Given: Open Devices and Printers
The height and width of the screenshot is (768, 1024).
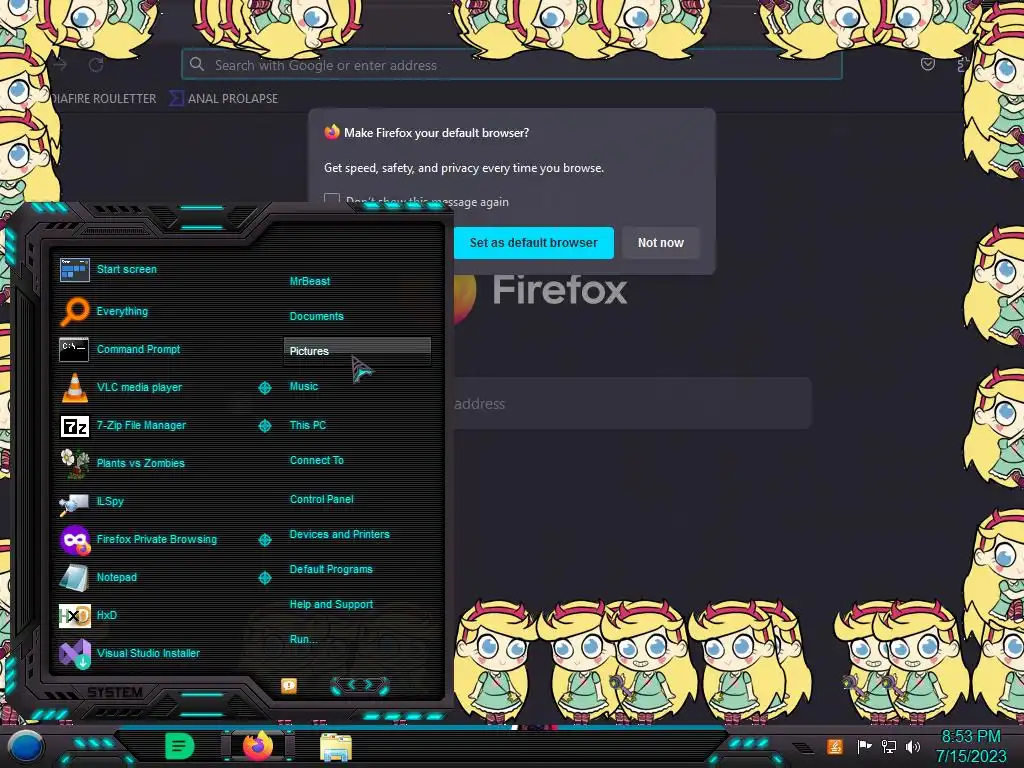Looking at the screenshot, I should 340,534.
